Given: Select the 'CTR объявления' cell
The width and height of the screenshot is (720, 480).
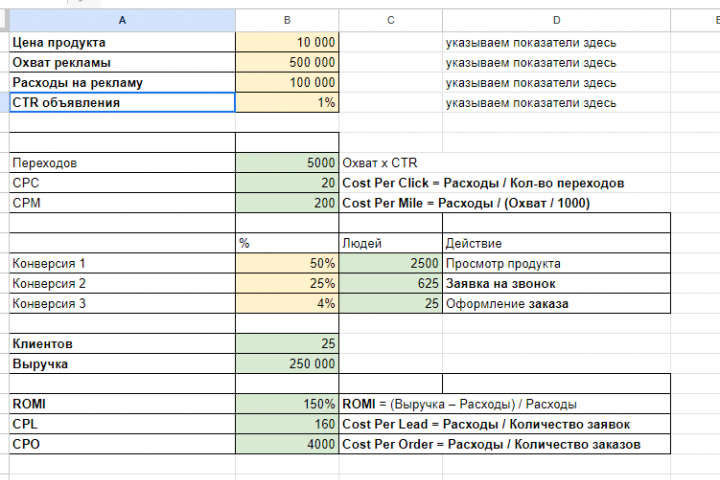Looking at the screenshot, I should coord(122,102).
